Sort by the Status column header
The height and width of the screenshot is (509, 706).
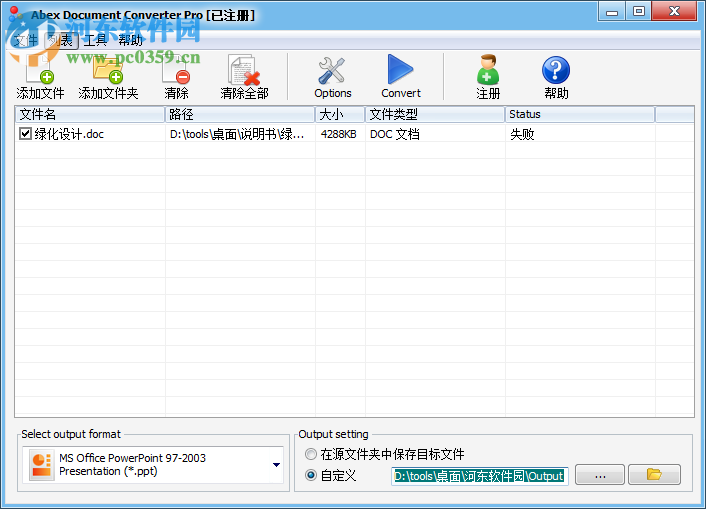[x=580, y=114]
